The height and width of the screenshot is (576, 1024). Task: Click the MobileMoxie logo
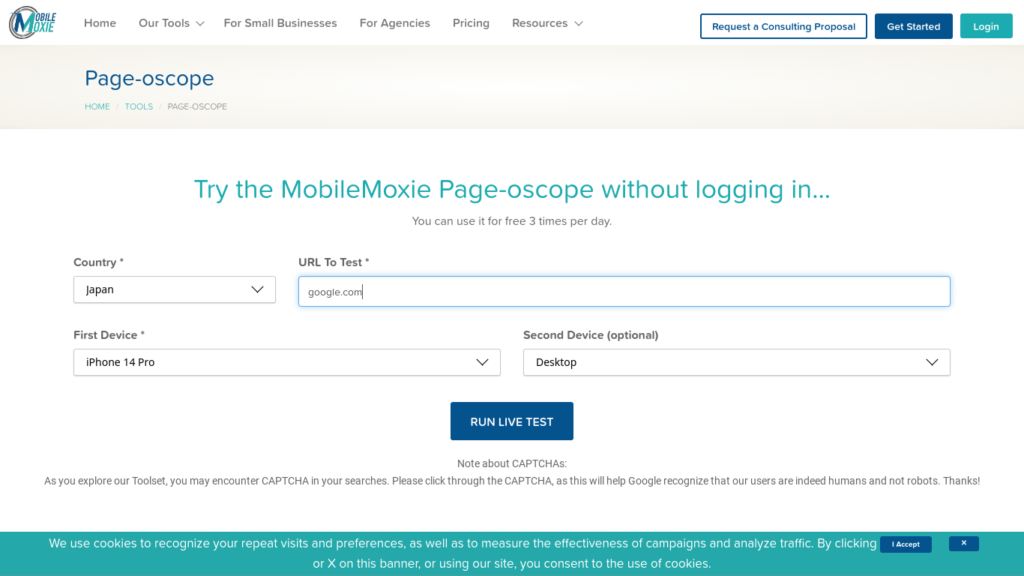tap(32, 23)
